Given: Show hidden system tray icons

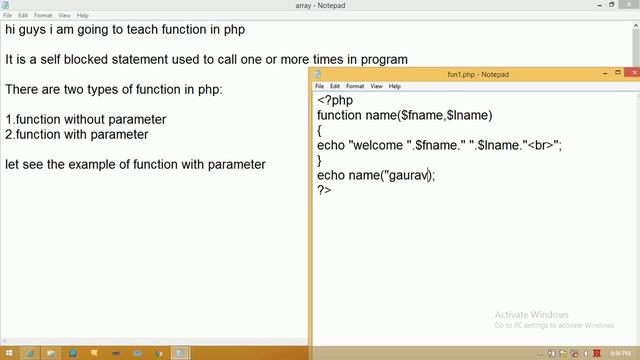Looking at the screenshot, I should click(540, 354).
